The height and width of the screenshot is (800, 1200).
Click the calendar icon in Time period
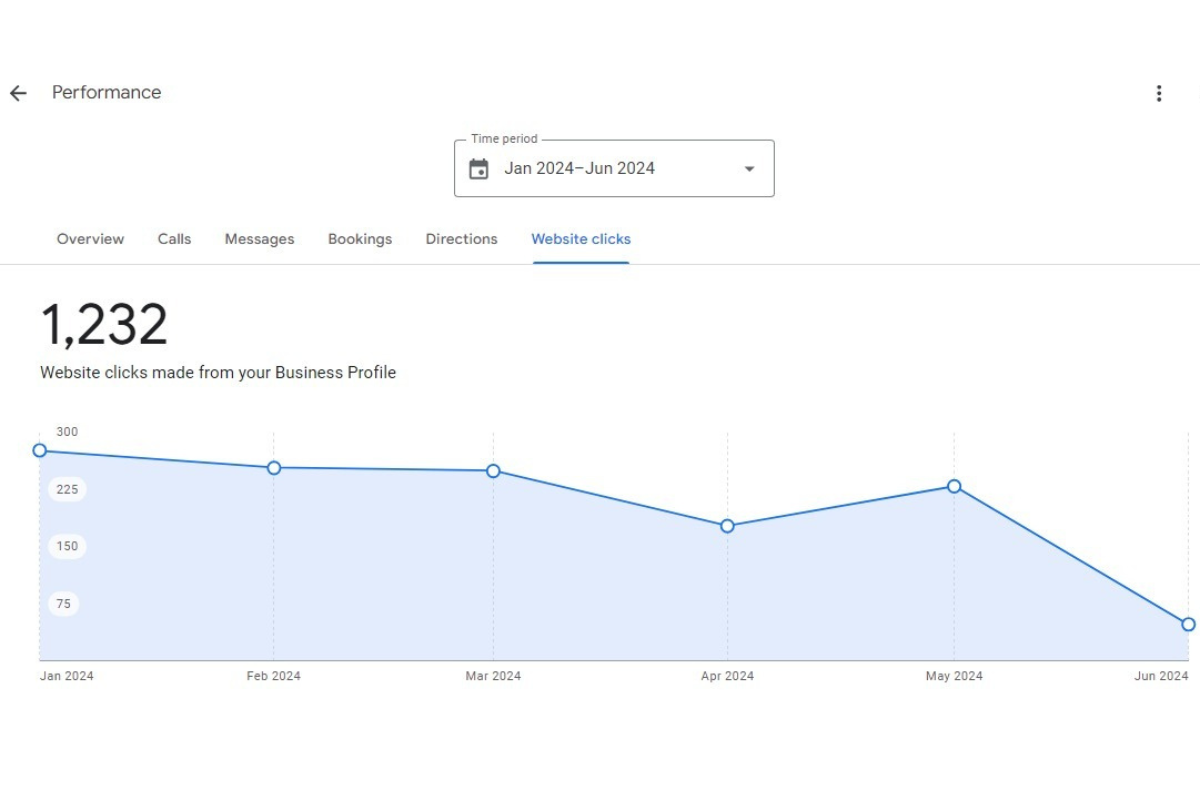coord(479,169)
